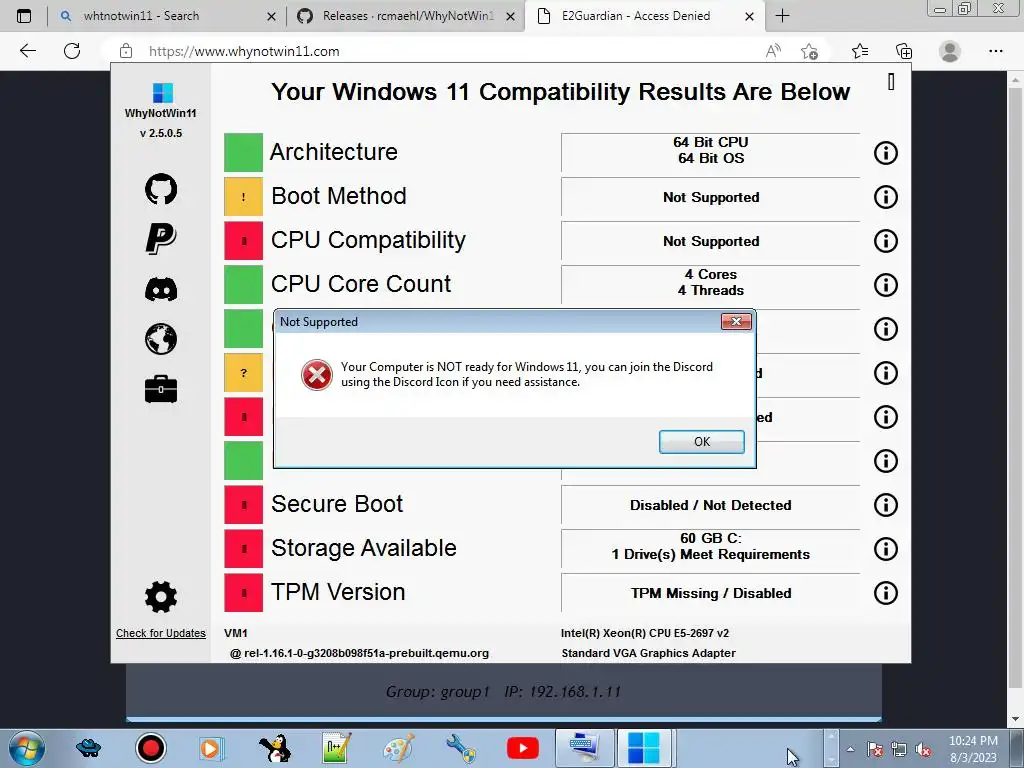Click the red CPU Compatibility status square
This screenshot has width=1024, height=768.
tap(244, 240)
